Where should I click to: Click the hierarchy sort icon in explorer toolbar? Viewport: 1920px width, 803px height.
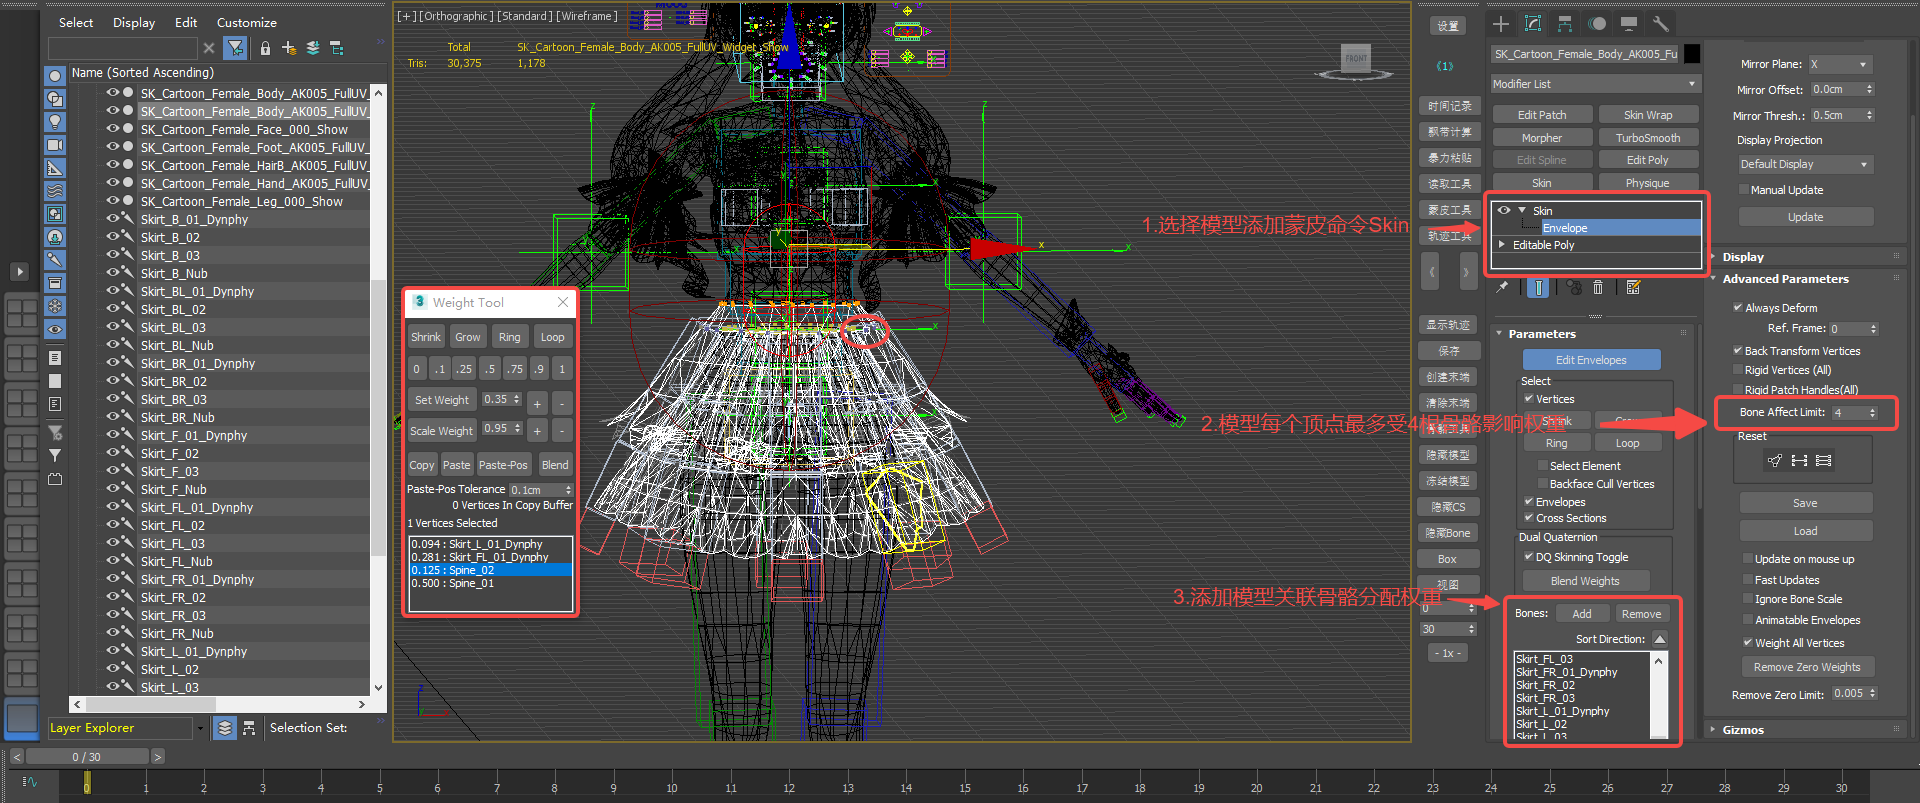click(337, 47)
